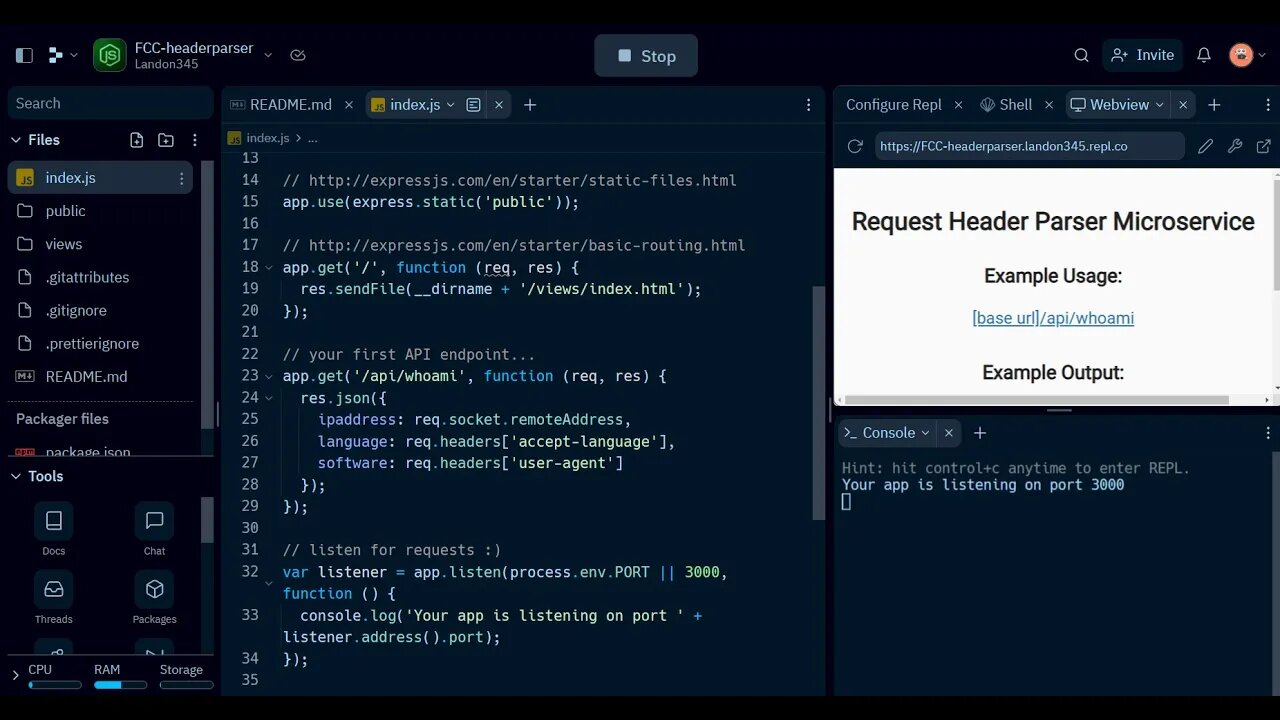This screenshot has height=720, width=1280.
Task: Open search magnifier in top bar
Action: point(1081,55)
